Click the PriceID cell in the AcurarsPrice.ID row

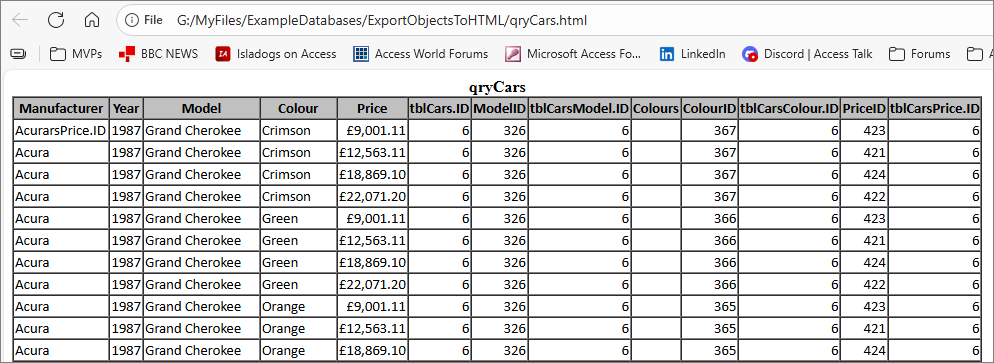[864, 131]
